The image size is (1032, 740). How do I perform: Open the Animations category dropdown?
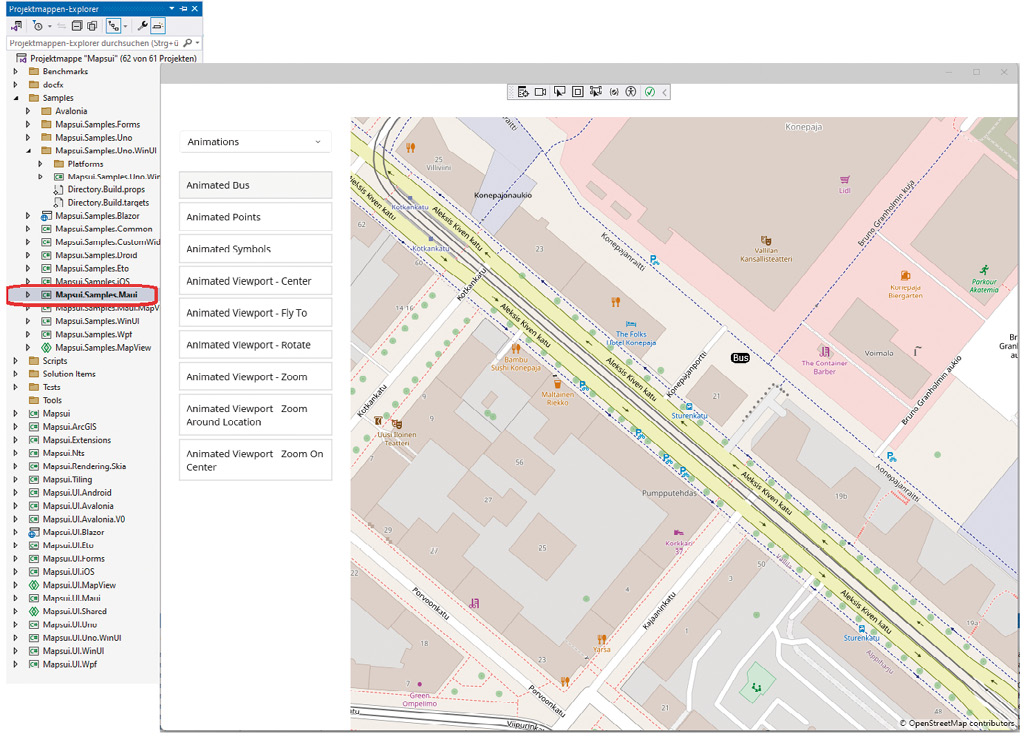click(x=255, y=142)
